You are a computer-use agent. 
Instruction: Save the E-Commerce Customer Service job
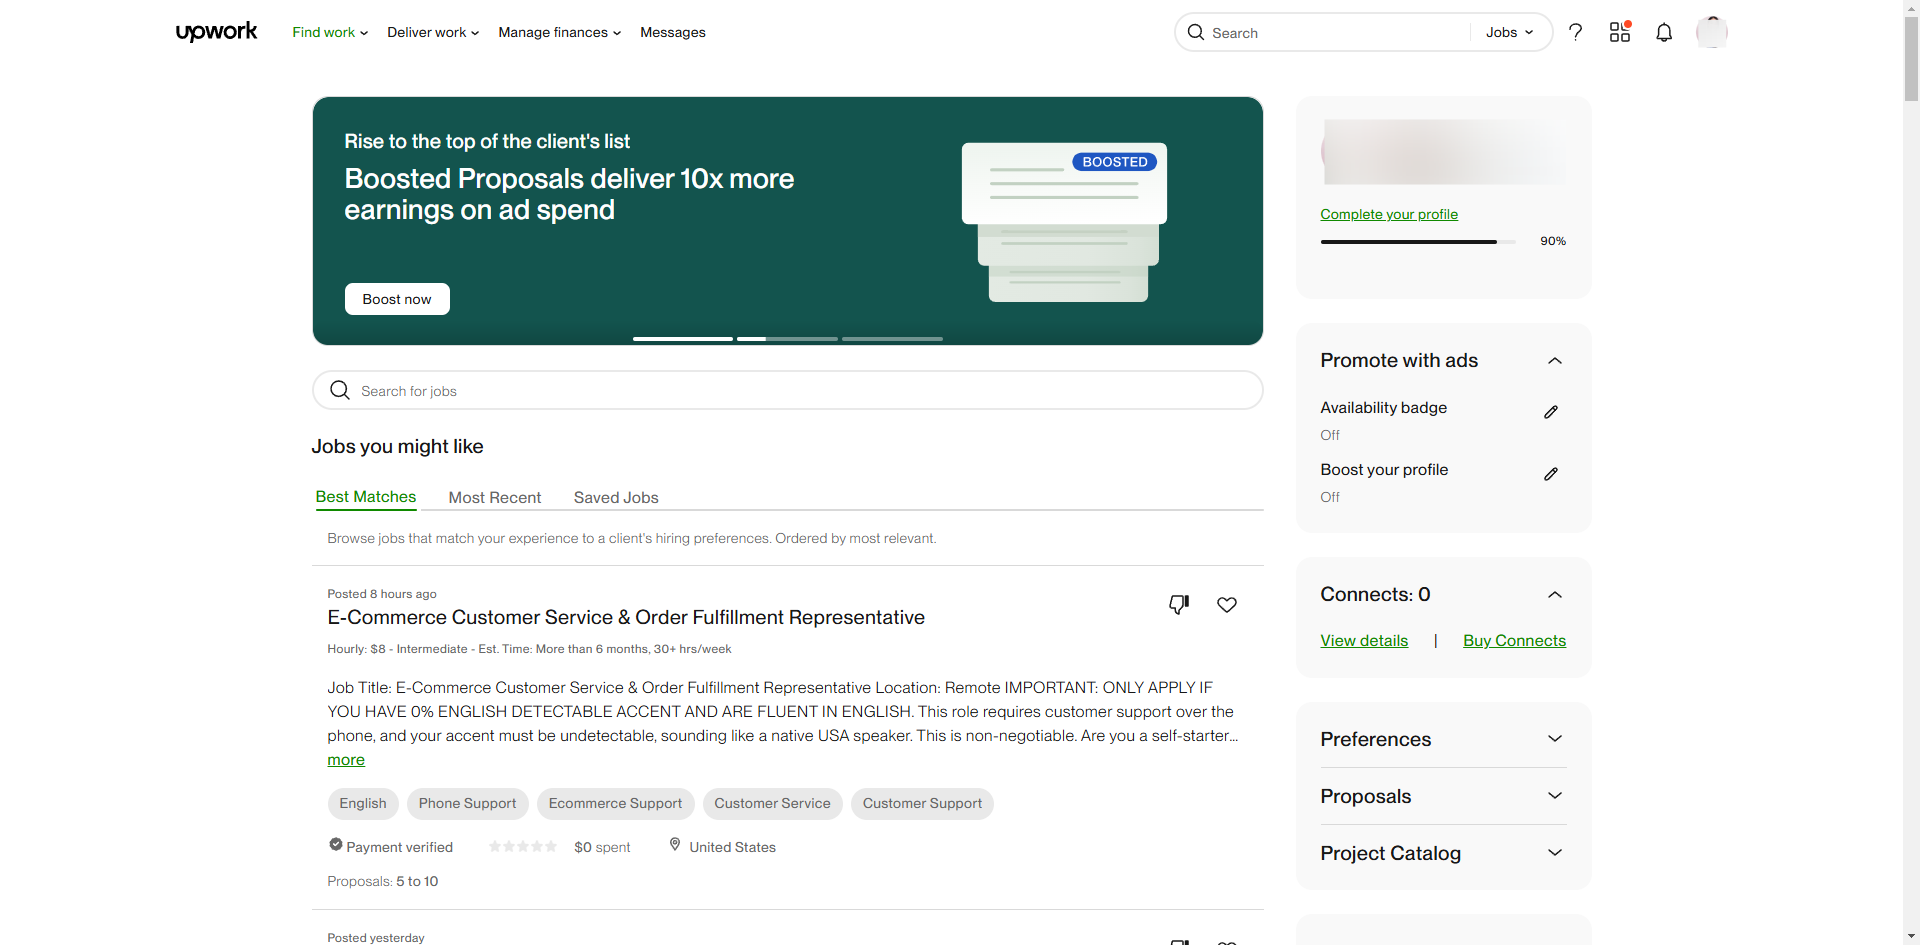[1227, 604]
